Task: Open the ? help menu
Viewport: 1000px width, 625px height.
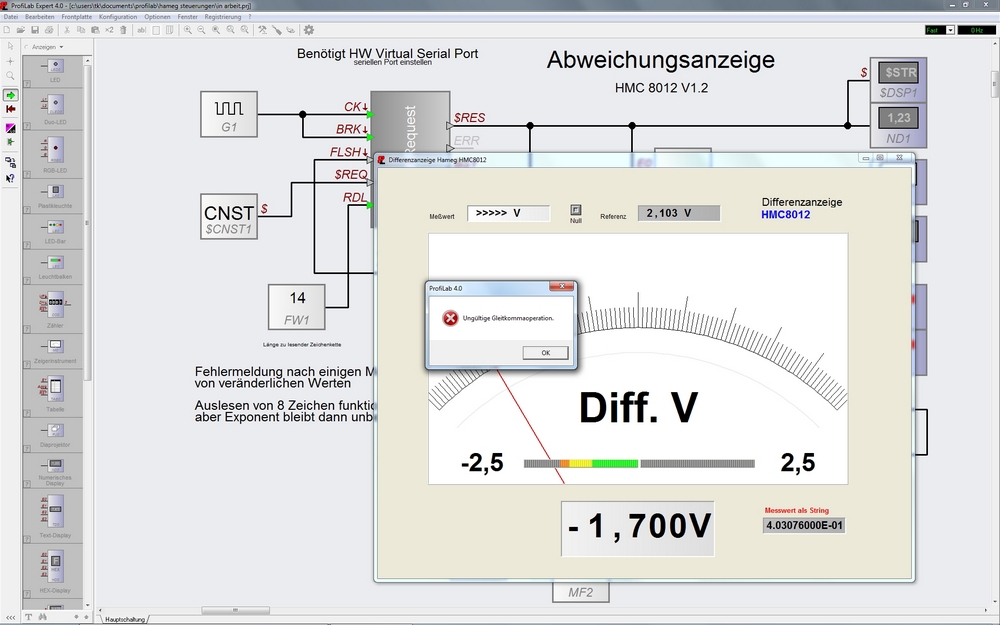Action: tap(249, 17)
